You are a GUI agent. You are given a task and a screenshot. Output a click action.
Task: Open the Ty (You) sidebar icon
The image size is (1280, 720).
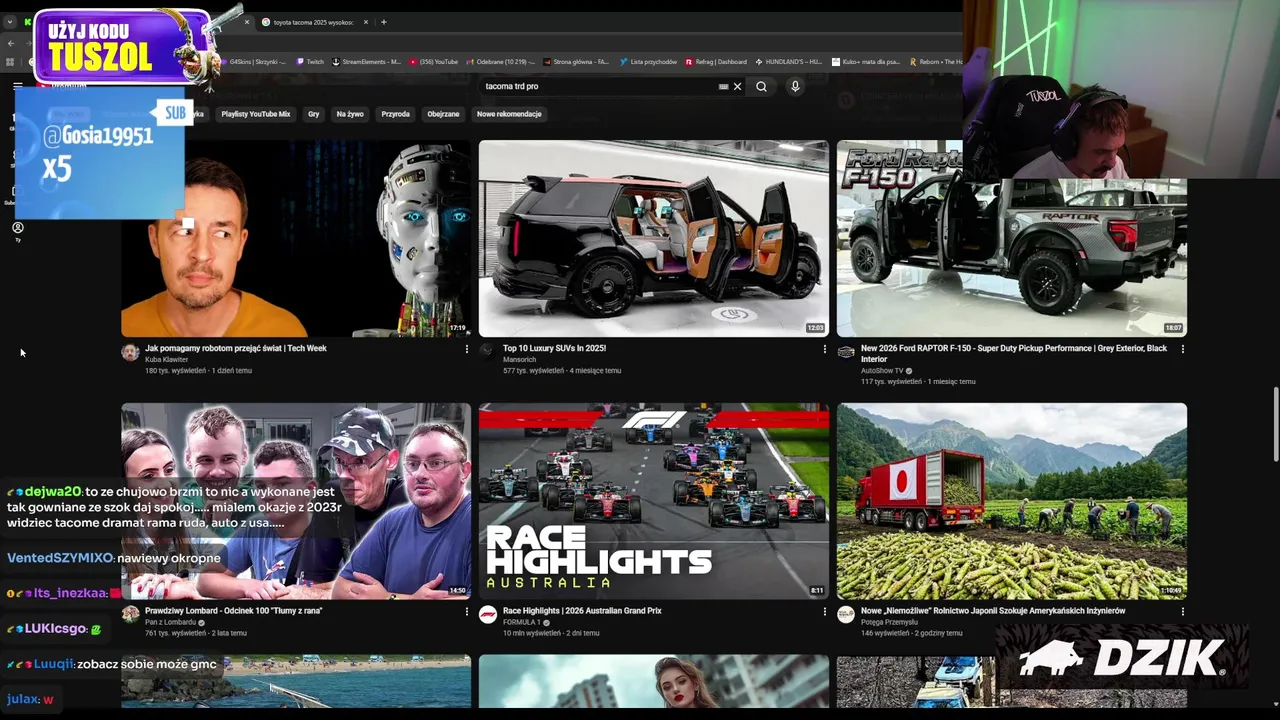pyautogui.click(x=17, y=231)
